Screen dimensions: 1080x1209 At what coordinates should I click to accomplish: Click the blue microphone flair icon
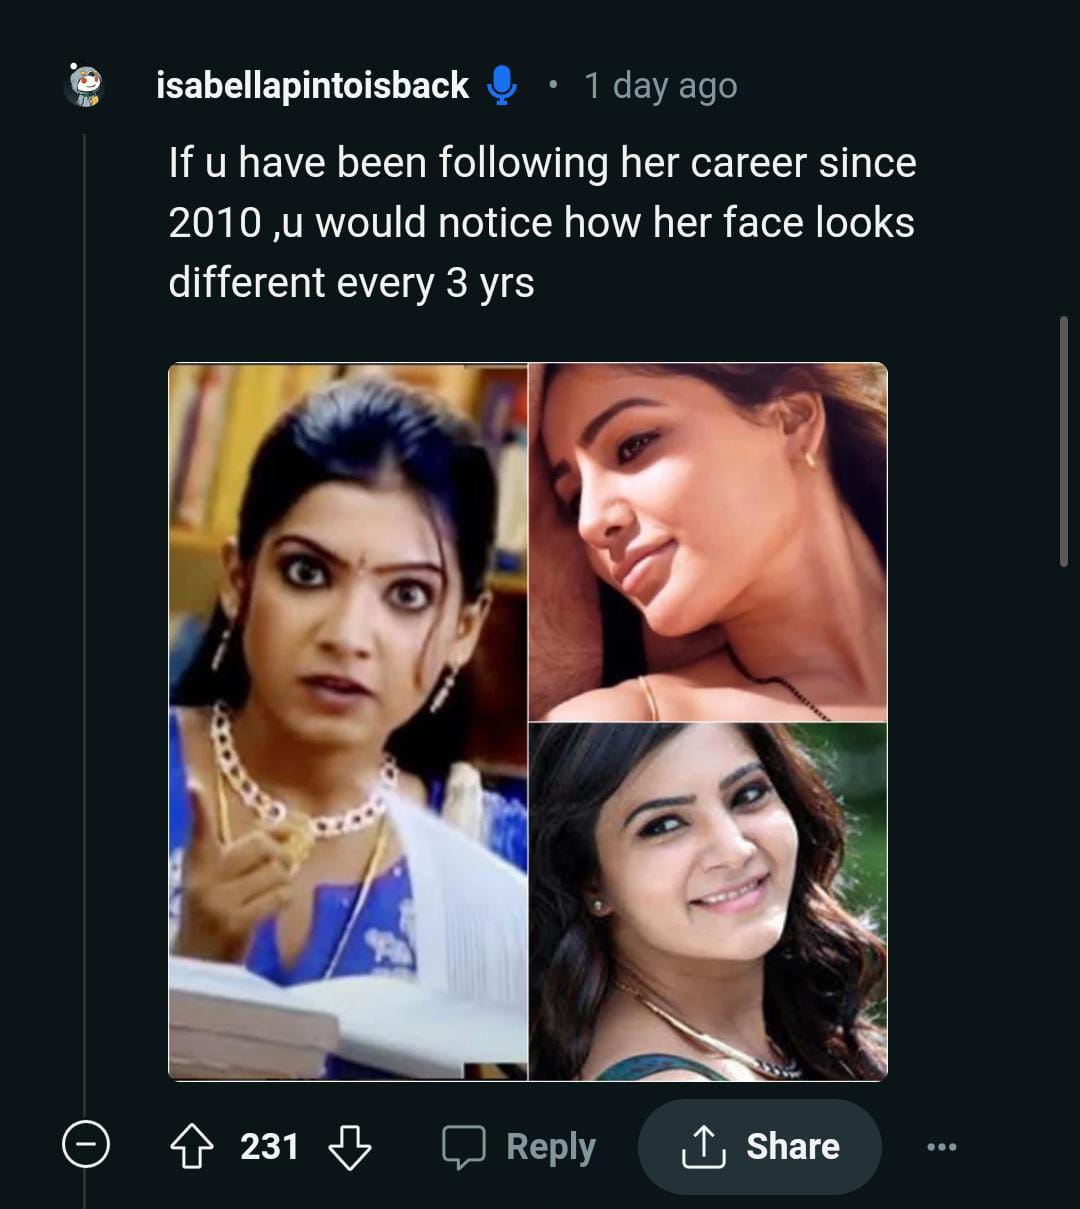tap(501, 85)
